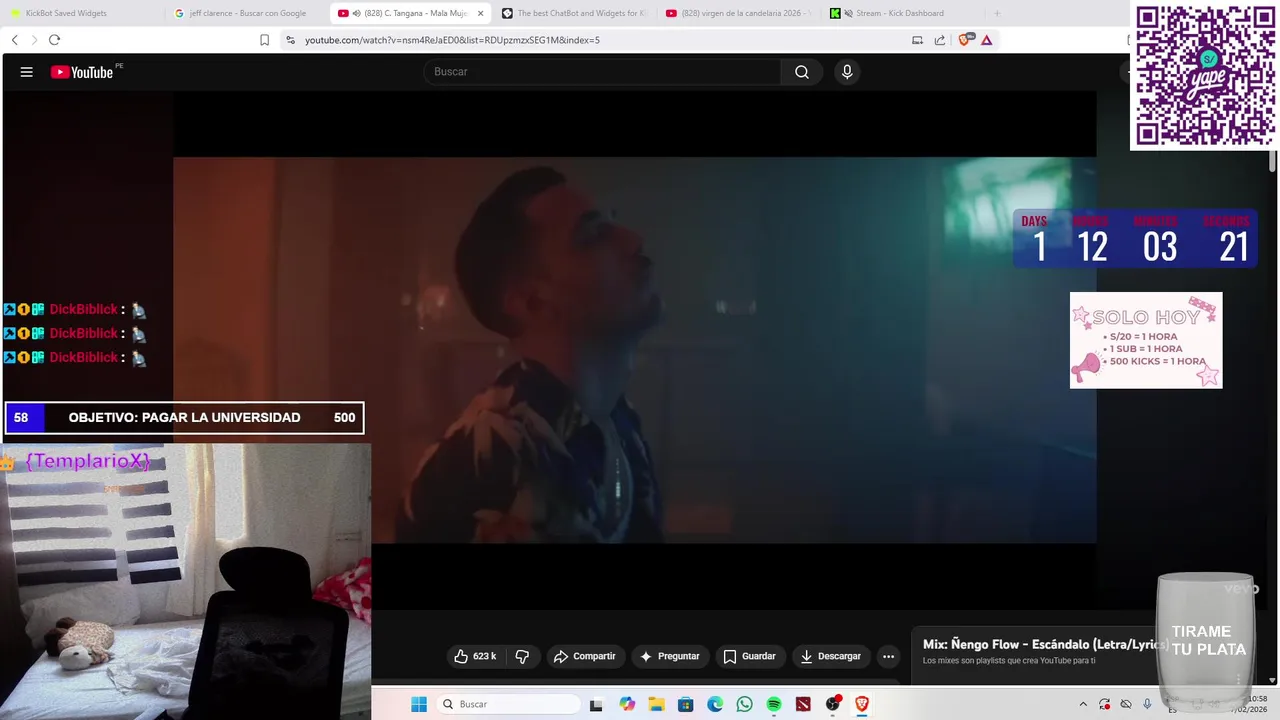Click the Compartir share button

point(585,656)
